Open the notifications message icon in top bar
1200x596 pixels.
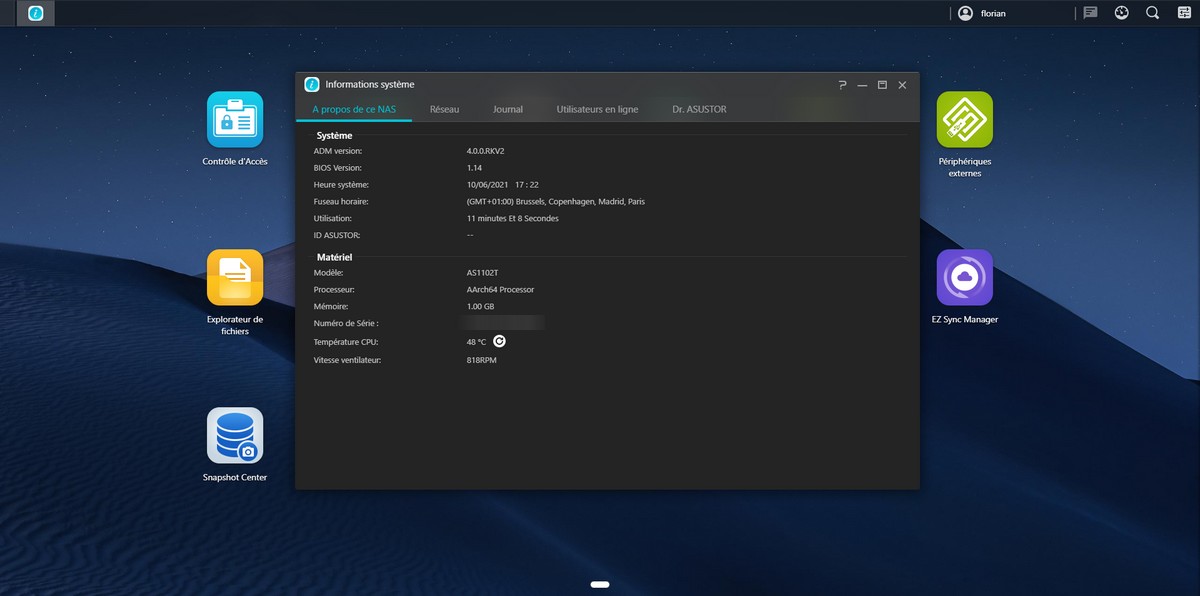click(x=1091, y=13)
